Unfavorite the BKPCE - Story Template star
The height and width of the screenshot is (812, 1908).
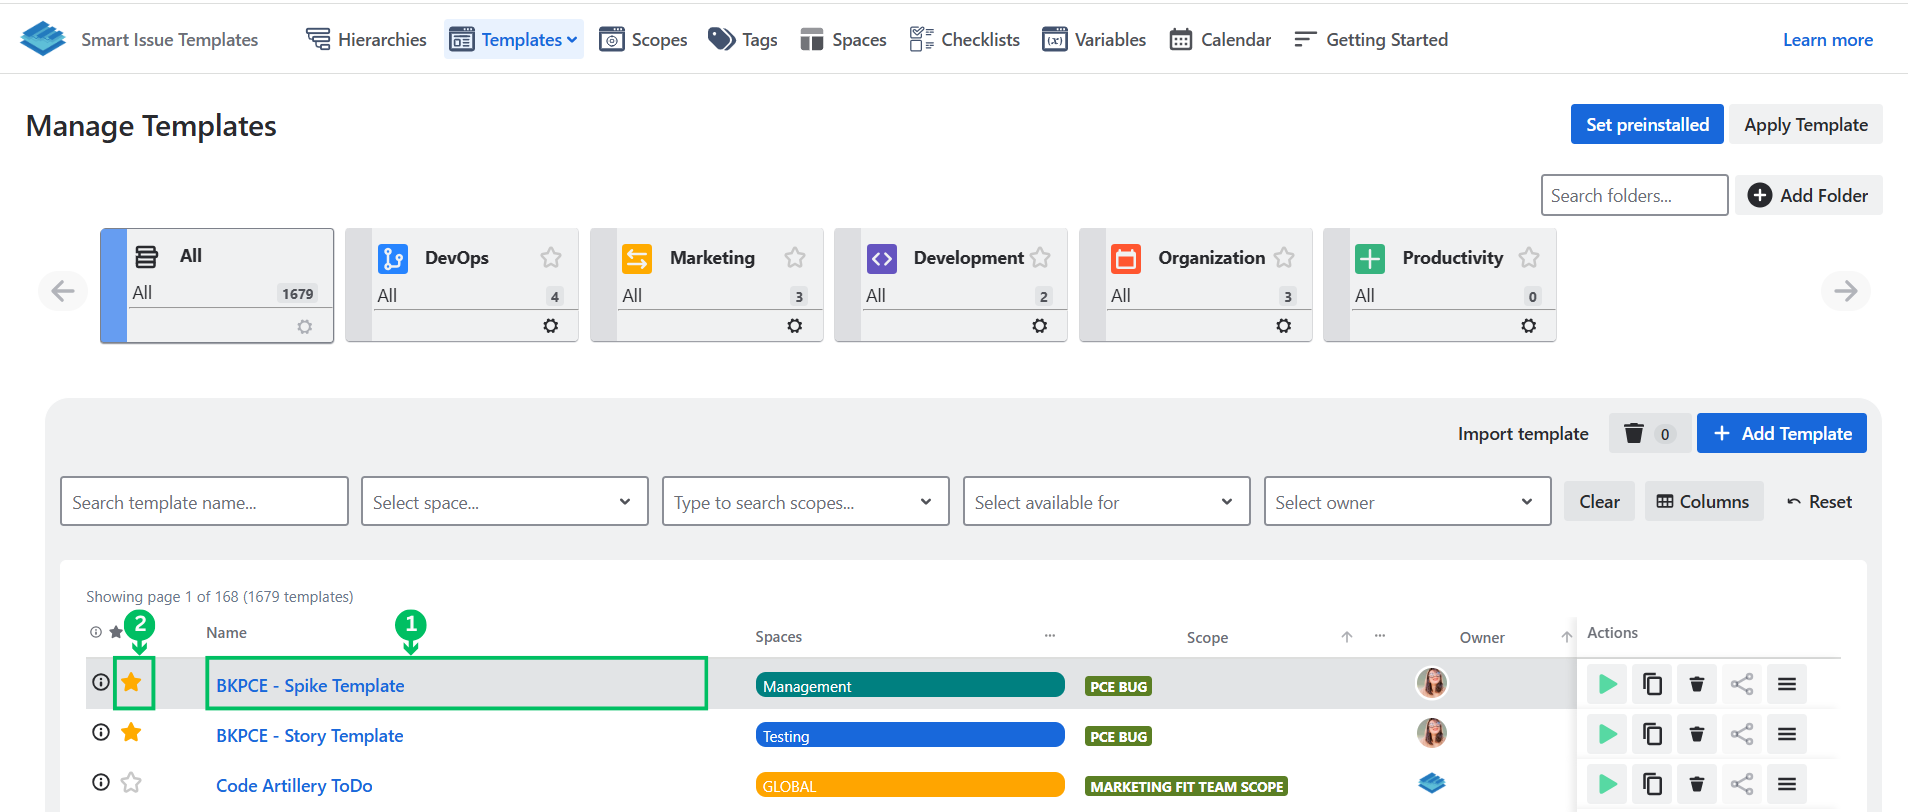(x=131, y=732)
